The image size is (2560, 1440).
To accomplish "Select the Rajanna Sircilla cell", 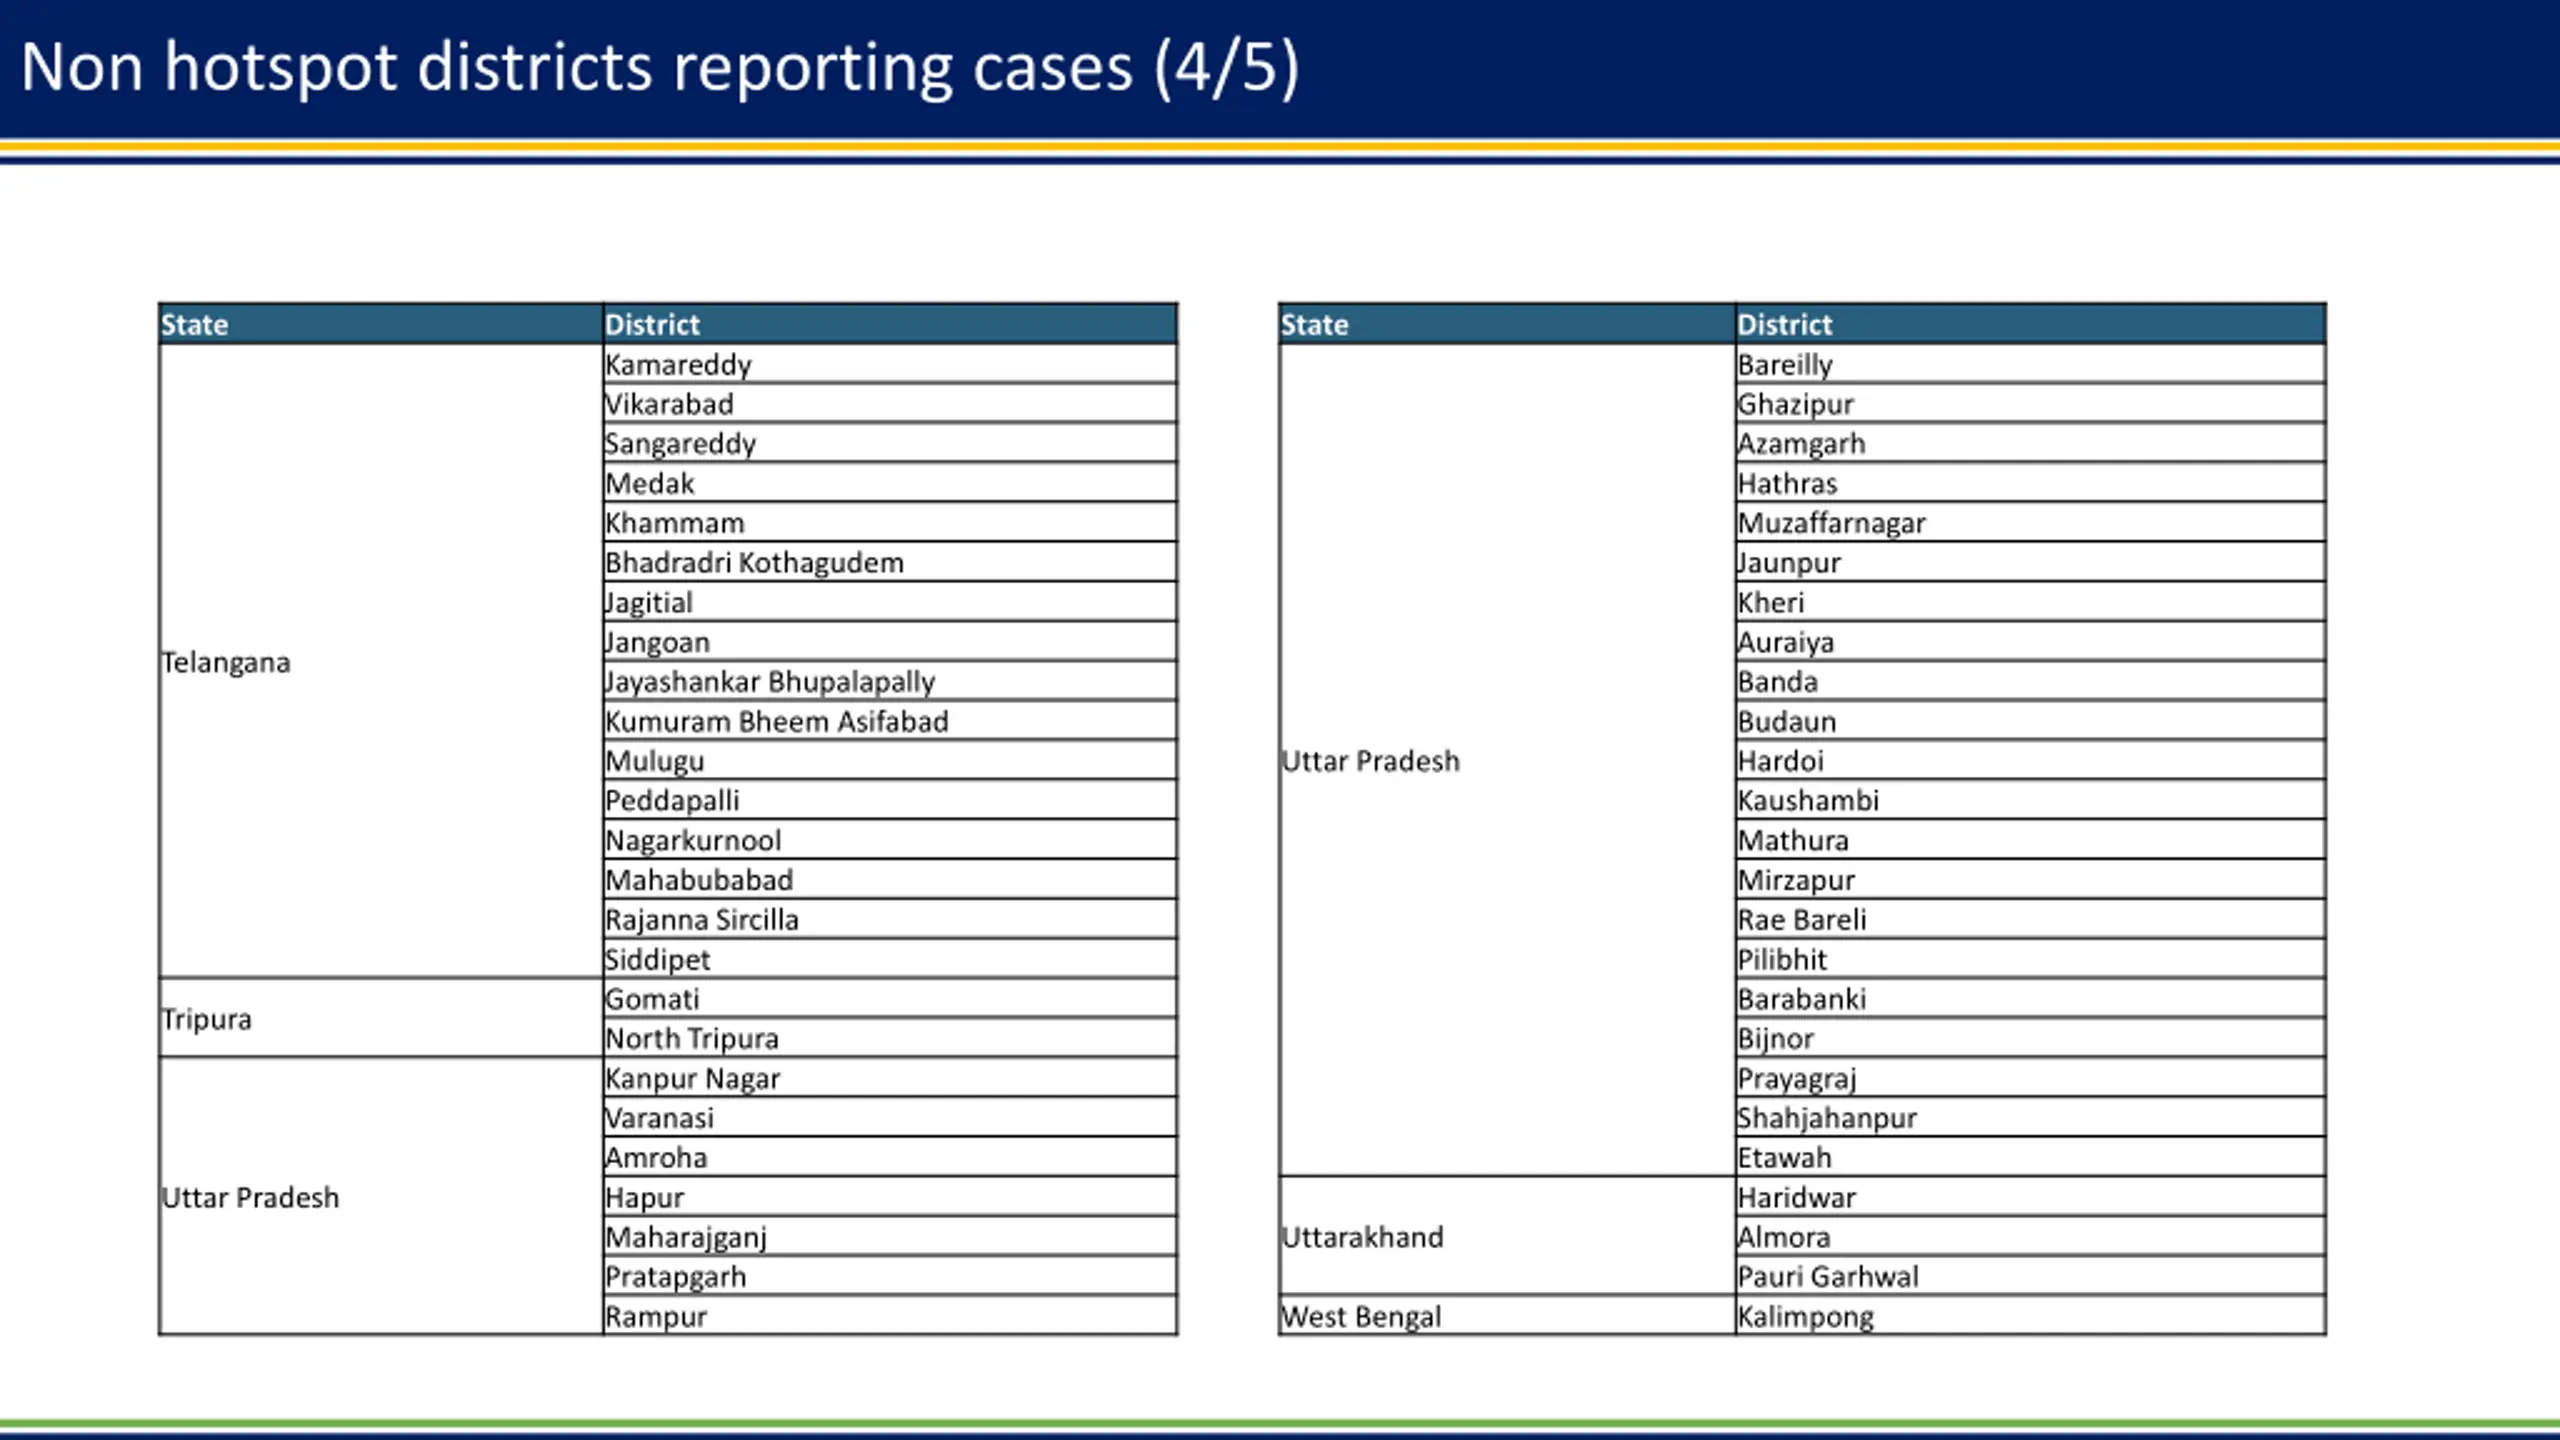I will 890,919.
